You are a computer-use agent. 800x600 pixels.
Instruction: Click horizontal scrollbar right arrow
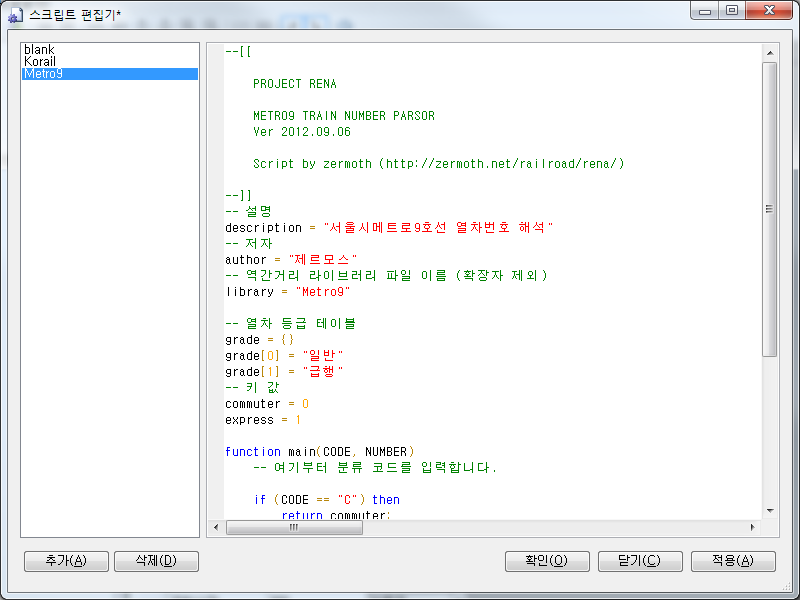click(753, 528)
